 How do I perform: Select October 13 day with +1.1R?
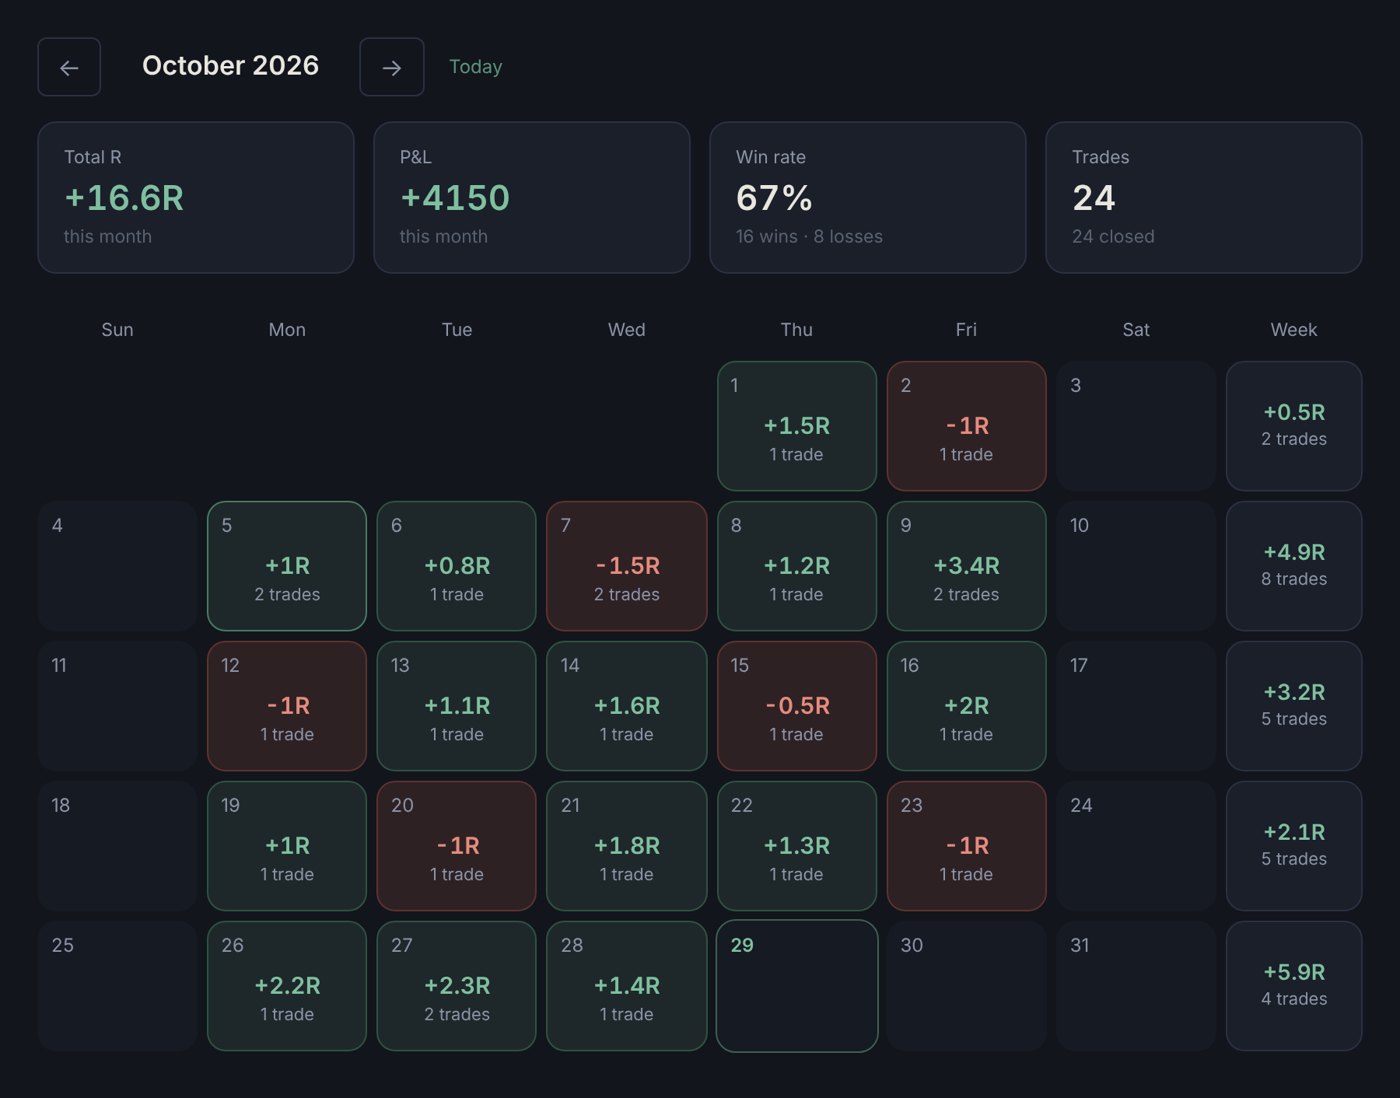pyautogui.click(x=457, y=706)
